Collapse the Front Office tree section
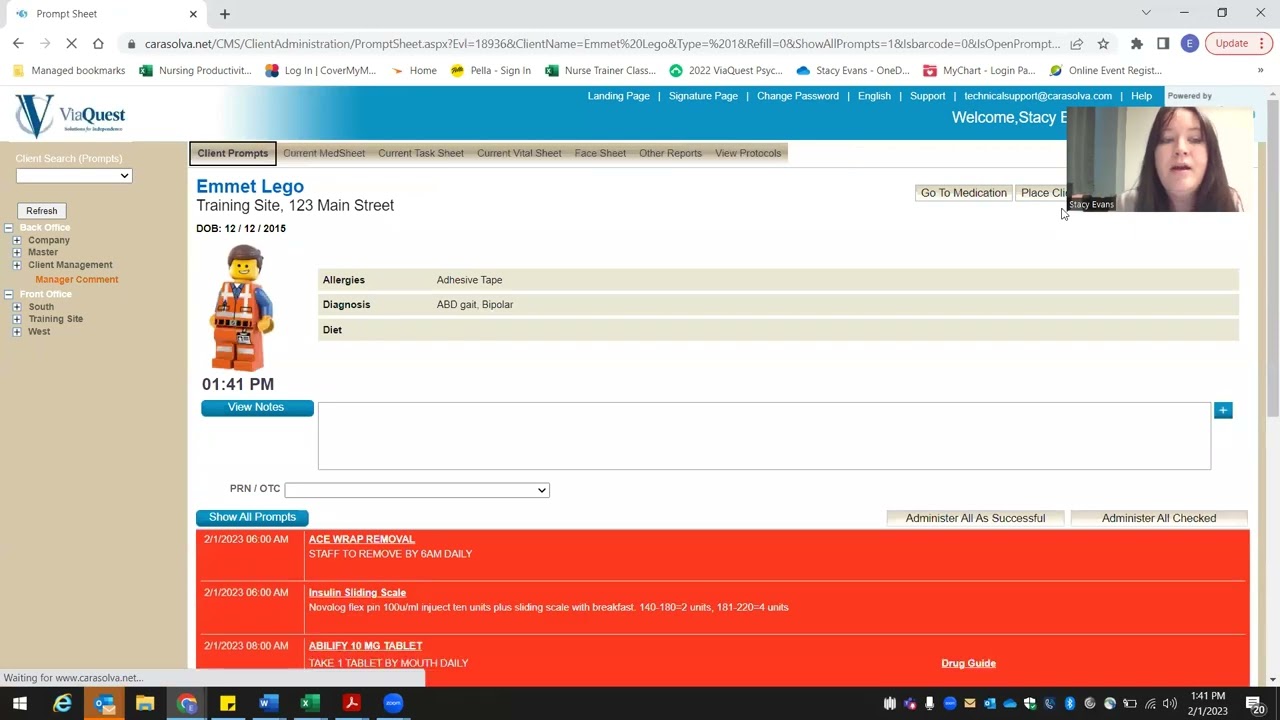The height and width of the screenshot is (720, 1280). click(8, 294)
